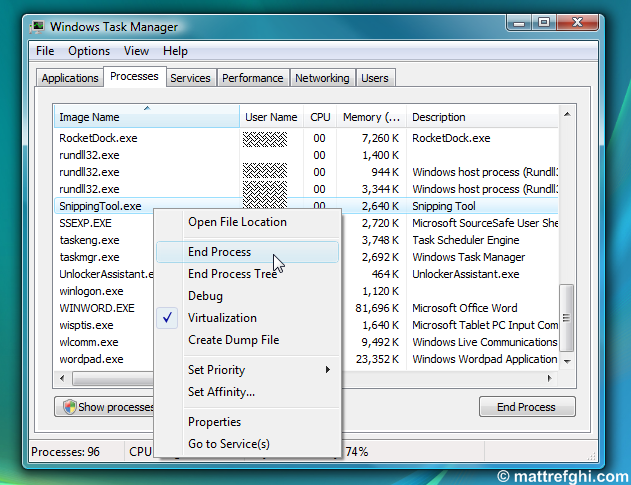Click the vertical scrollbar thumb

click(x=567, y=318)
